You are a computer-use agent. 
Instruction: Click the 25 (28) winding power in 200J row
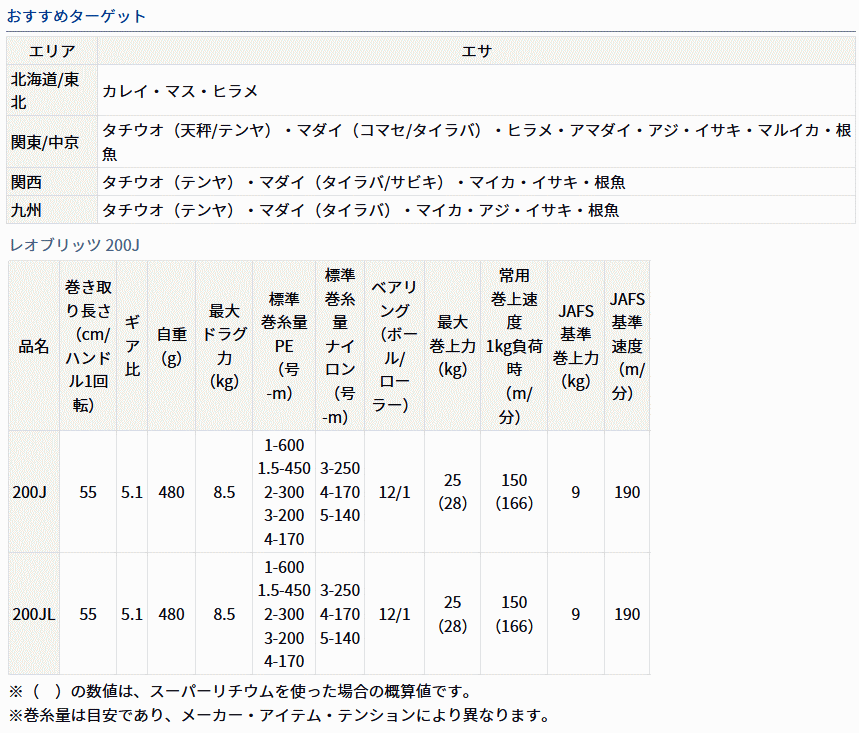453,491
